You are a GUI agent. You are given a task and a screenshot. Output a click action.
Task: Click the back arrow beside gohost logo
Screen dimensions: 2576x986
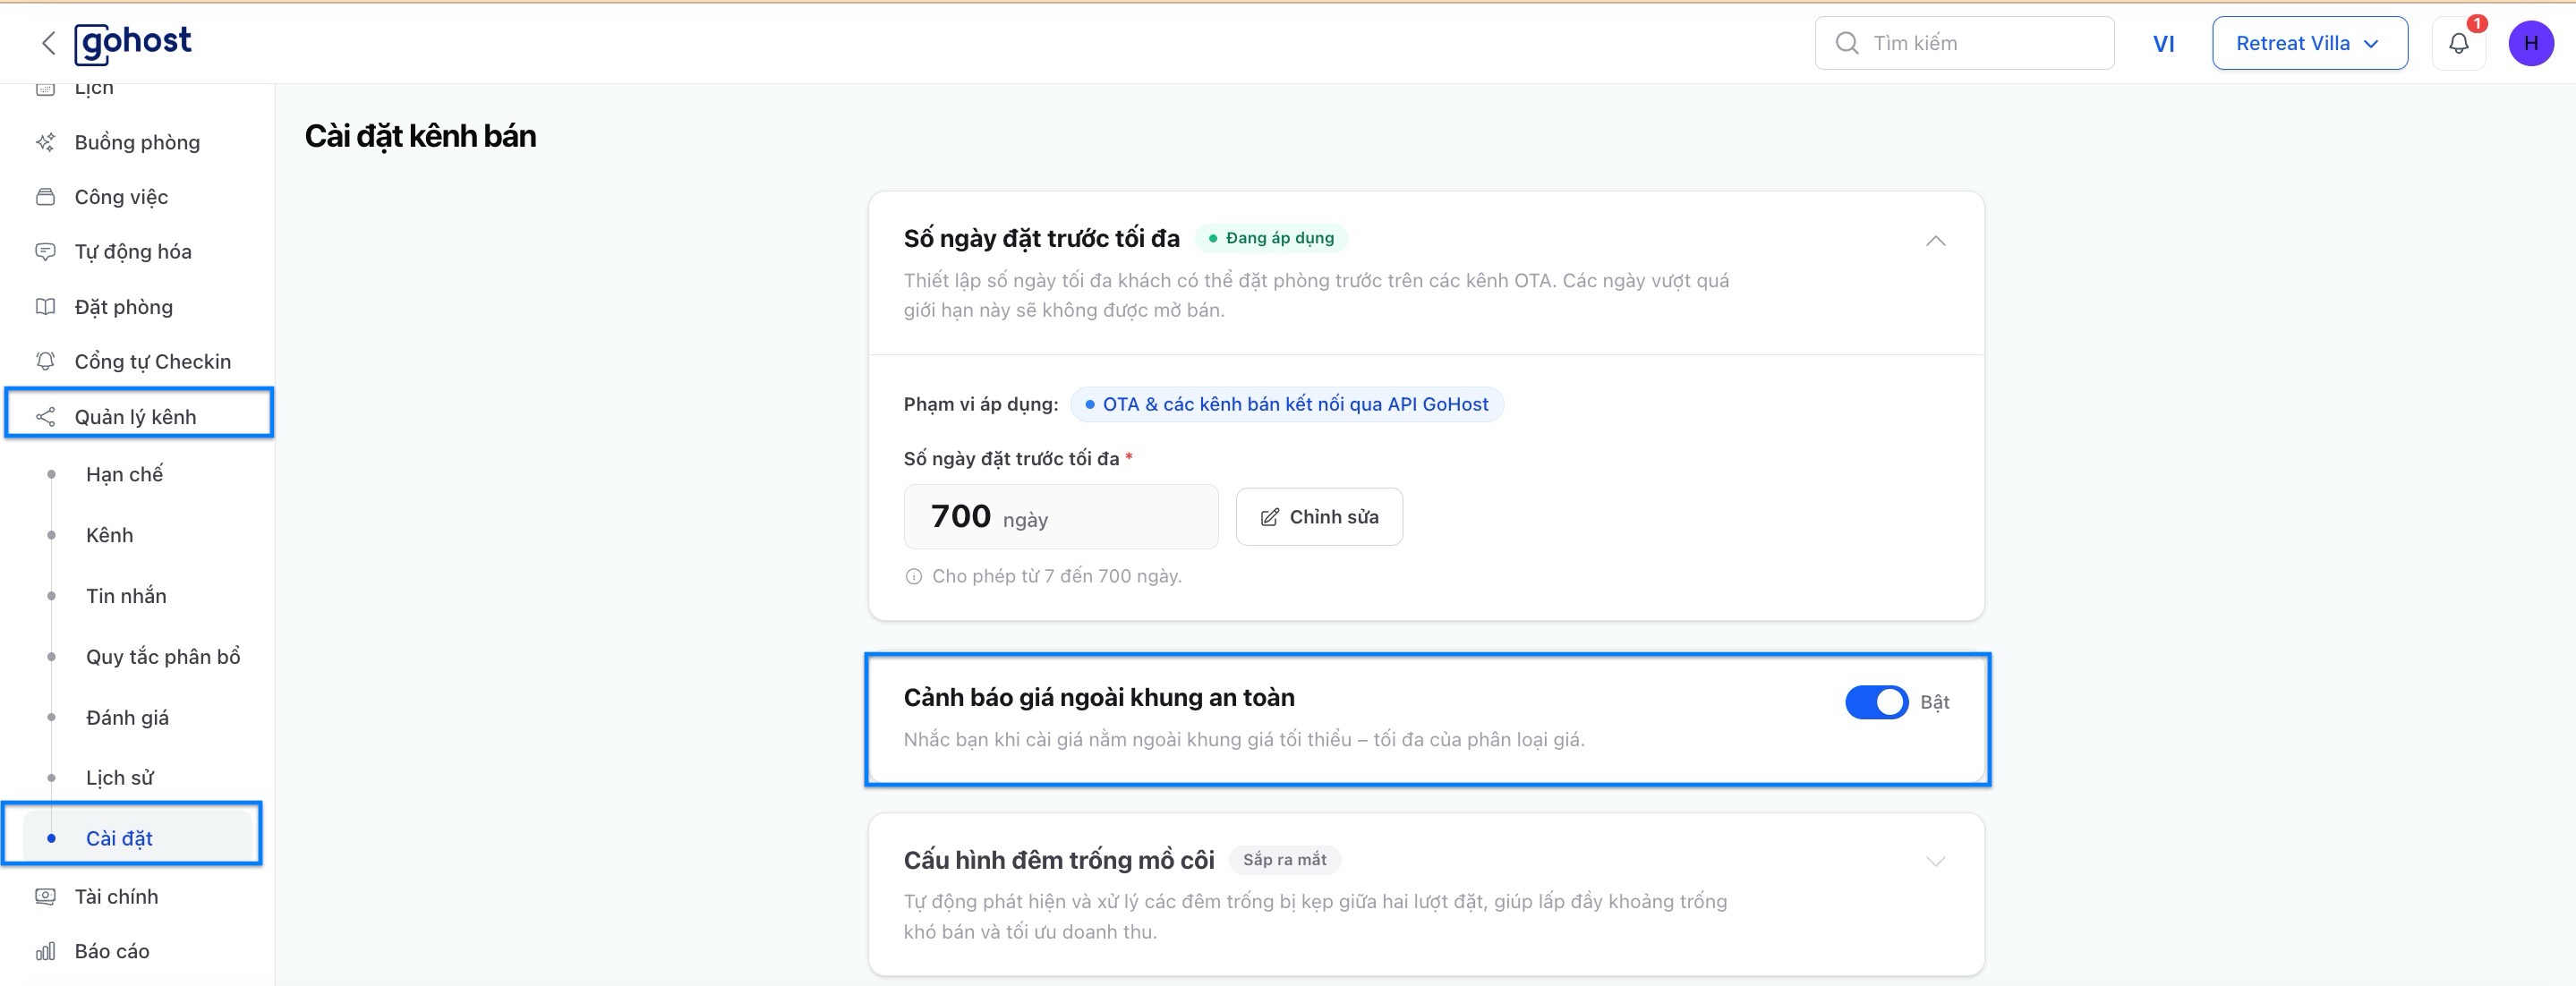(47, 43)
